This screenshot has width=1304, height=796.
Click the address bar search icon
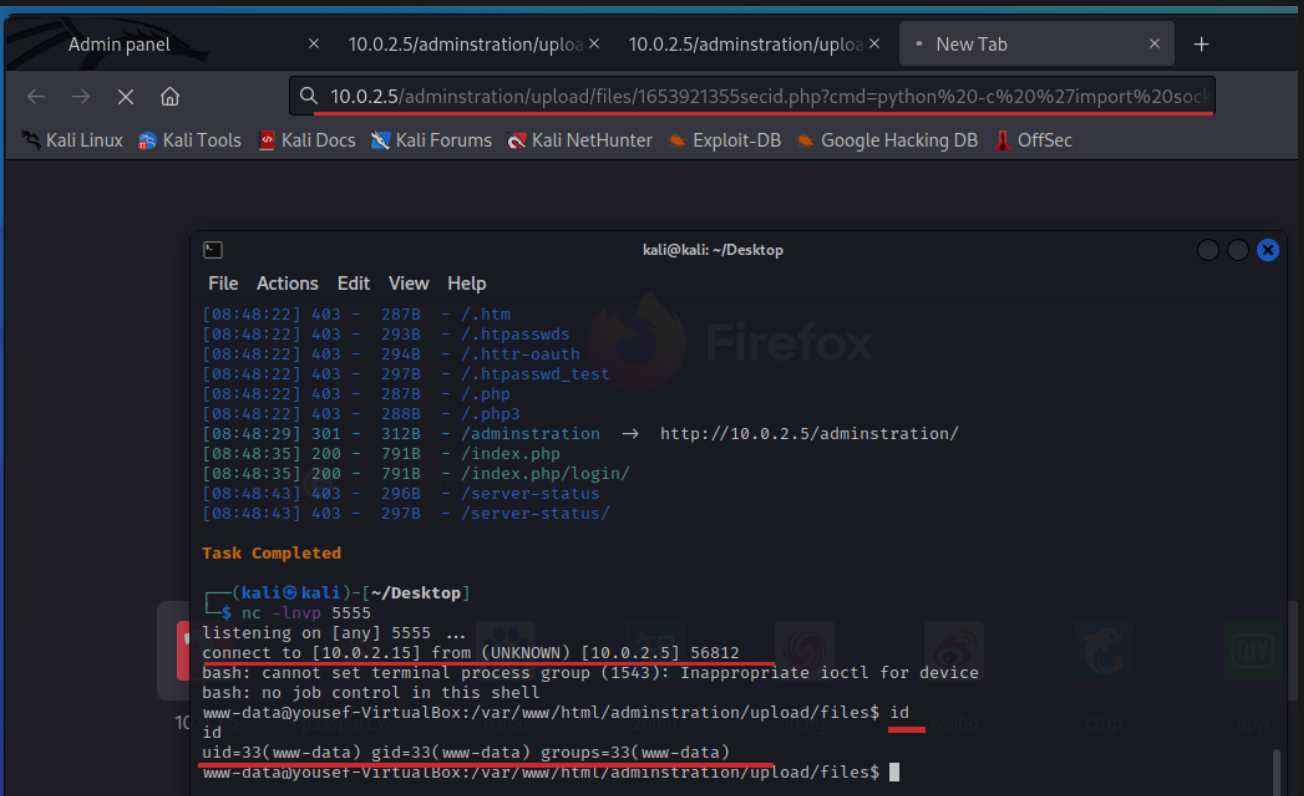(308, 97)
